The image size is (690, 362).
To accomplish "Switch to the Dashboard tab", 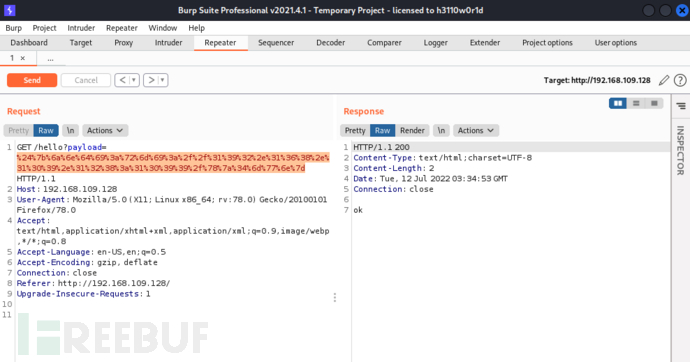I will pos(29,43).
